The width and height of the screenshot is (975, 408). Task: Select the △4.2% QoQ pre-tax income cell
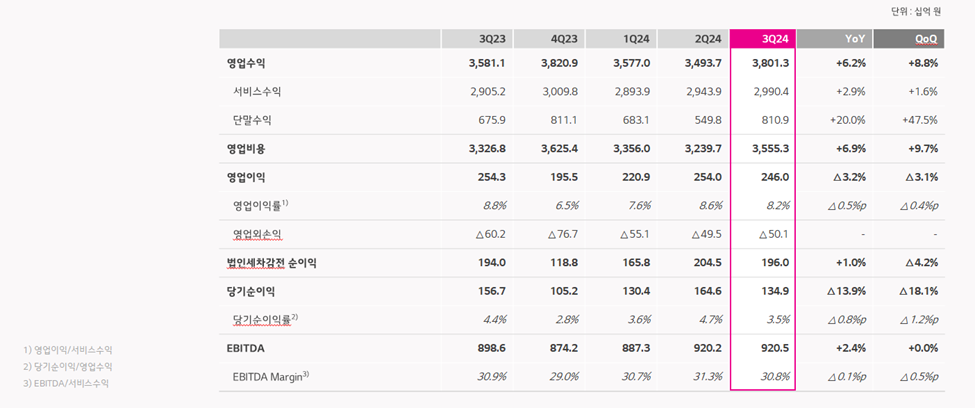pyautogui.click(x=922, y=263)
